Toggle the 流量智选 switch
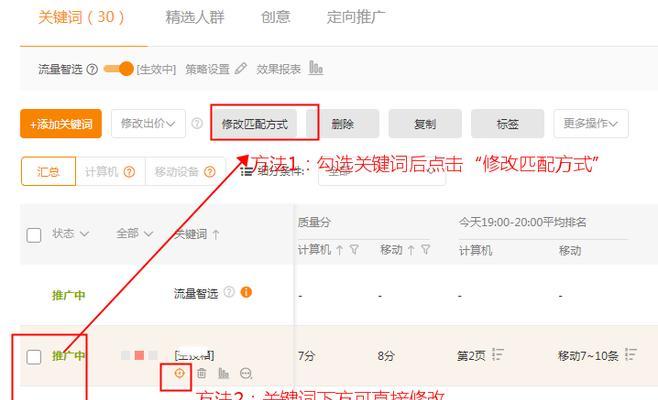 [x=118, y=69]
